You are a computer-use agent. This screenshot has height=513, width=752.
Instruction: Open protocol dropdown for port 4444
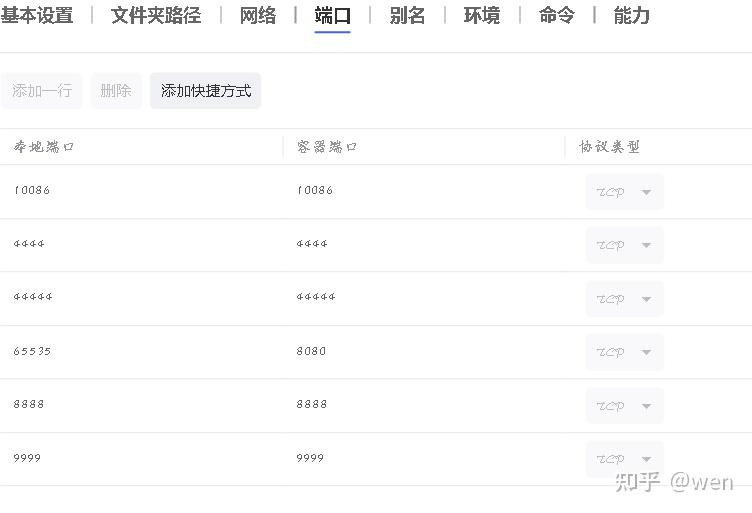624,245
